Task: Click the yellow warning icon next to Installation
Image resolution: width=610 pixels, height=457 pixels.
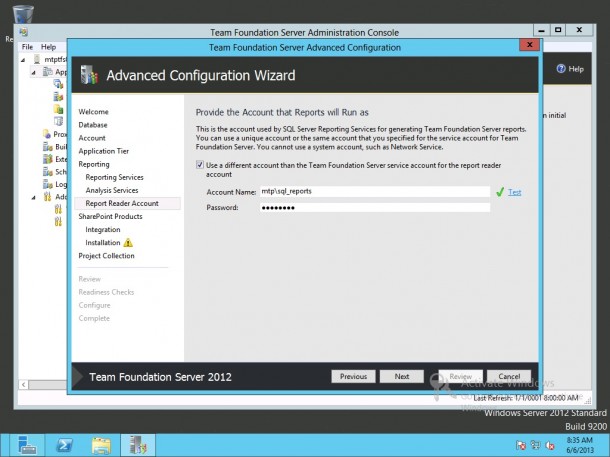Action: (128, 243)
